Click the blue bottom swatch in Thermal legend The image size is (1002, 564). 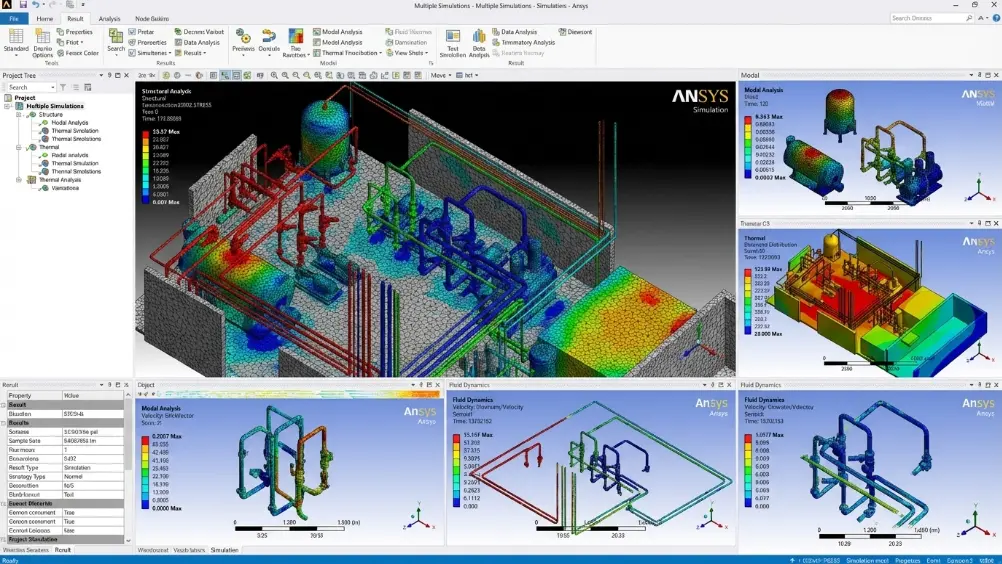748,332
